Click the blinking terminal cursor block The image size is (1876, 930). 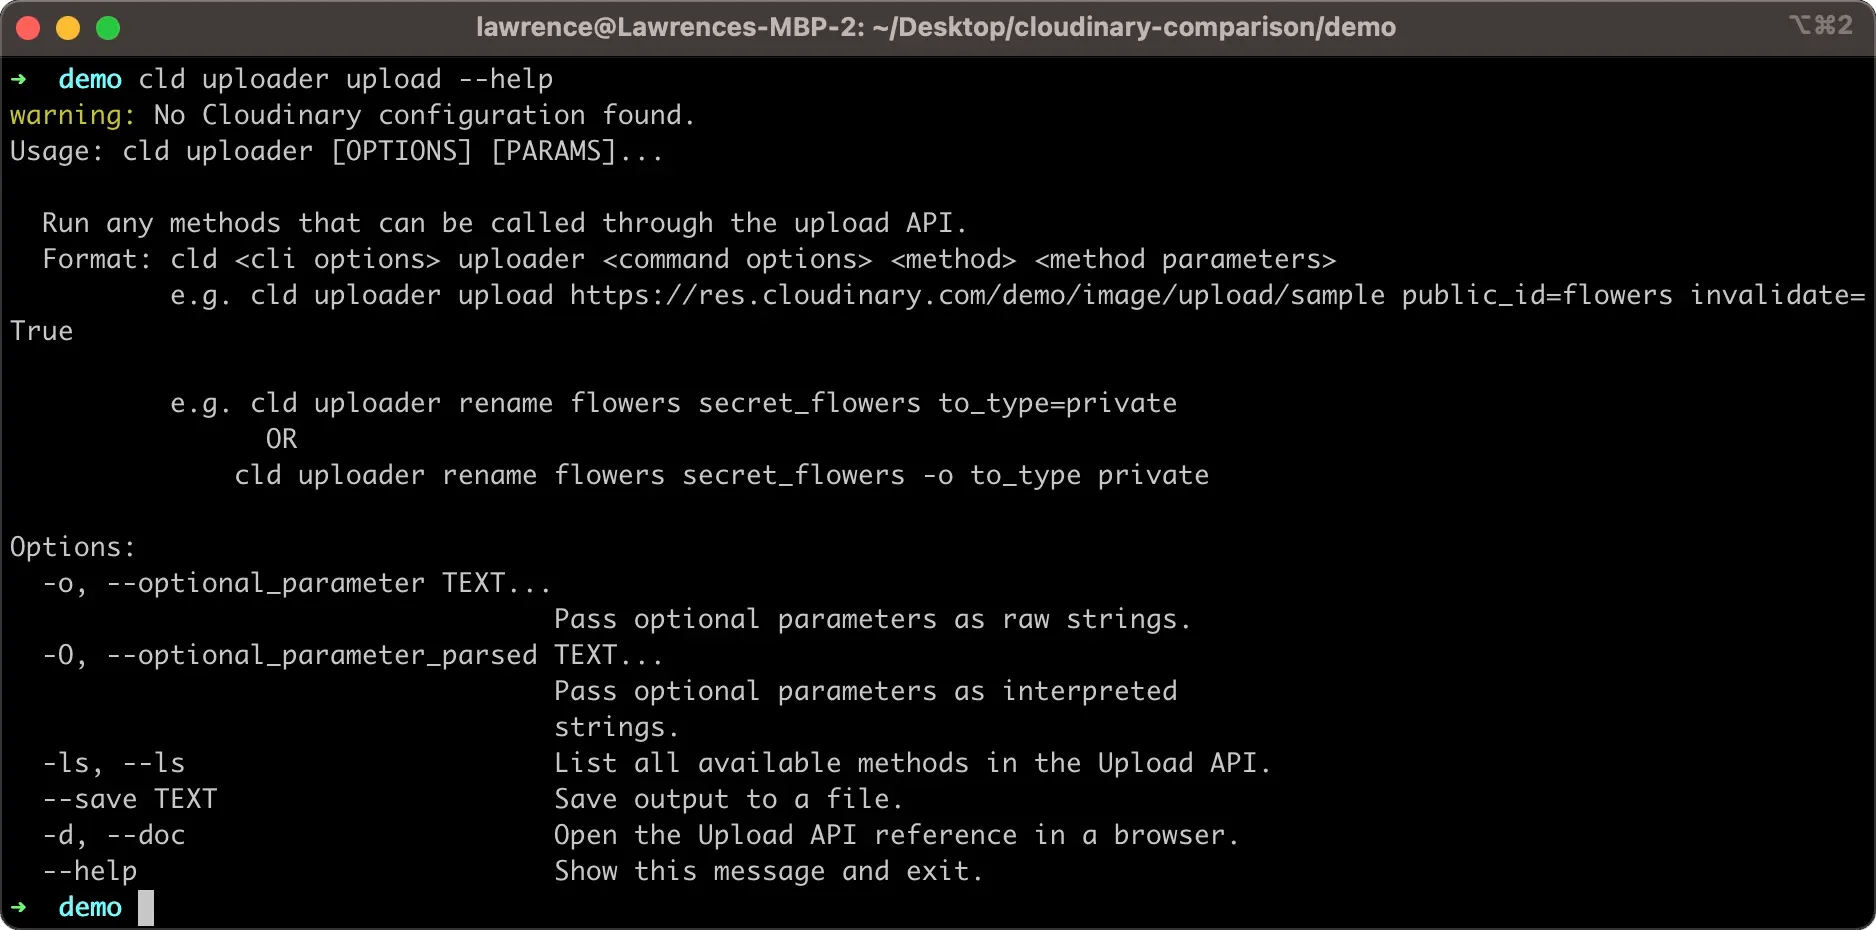coord(146,908)
